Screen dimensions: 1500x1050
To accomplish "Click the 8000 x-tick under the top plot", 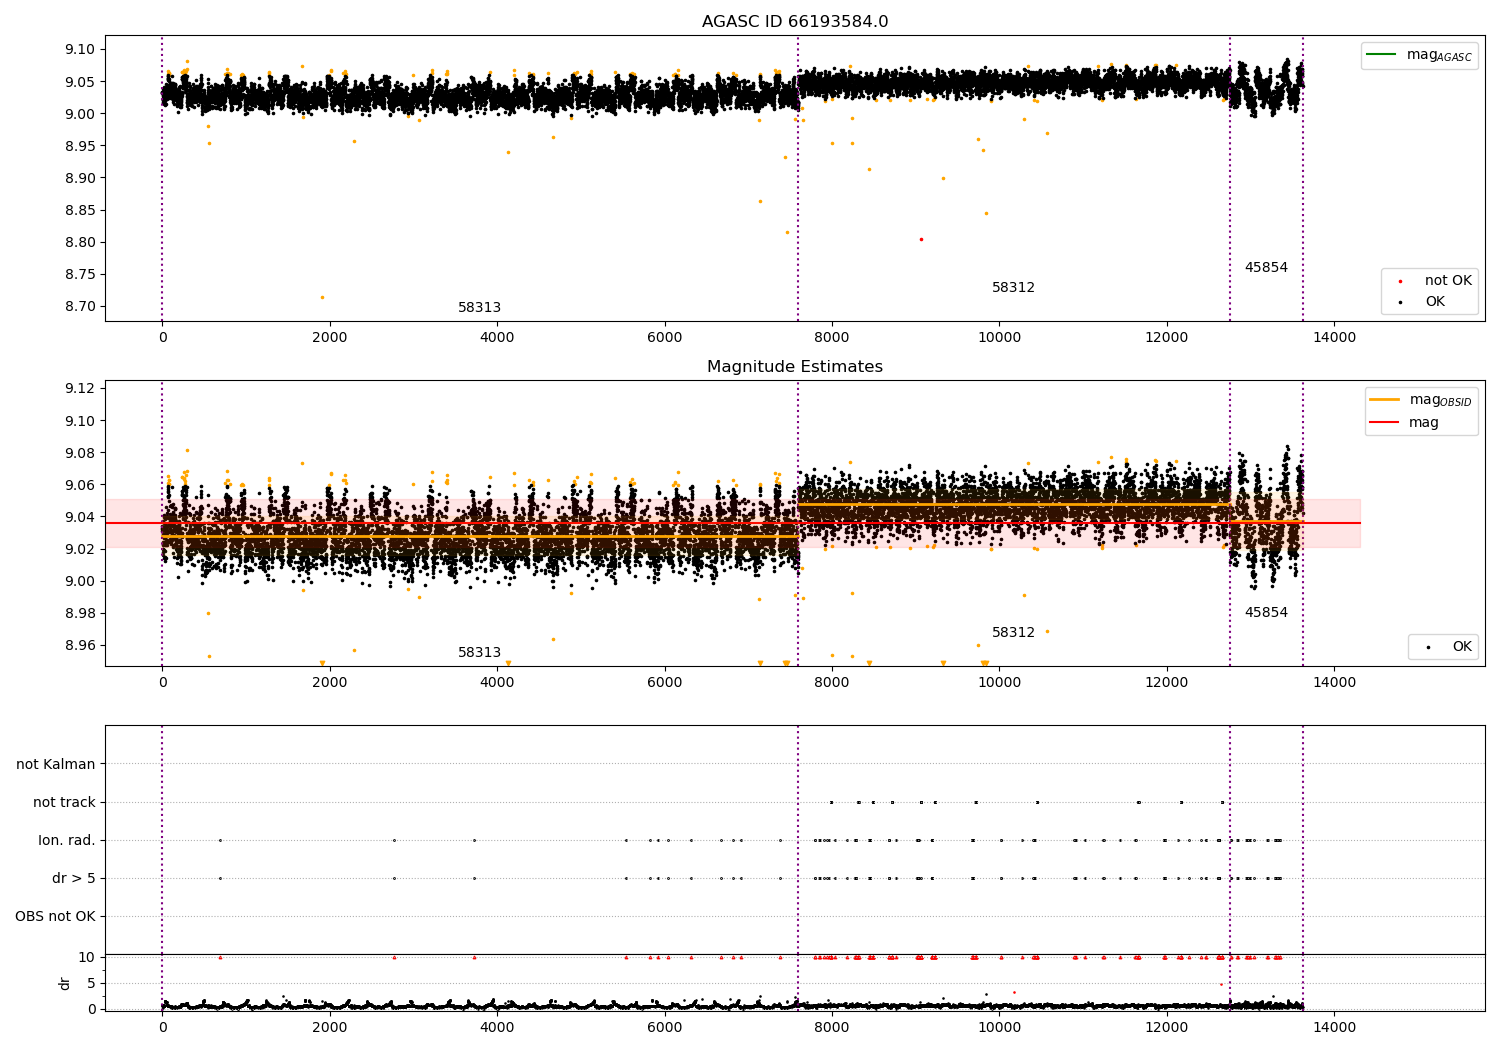I will coord(832,338).
